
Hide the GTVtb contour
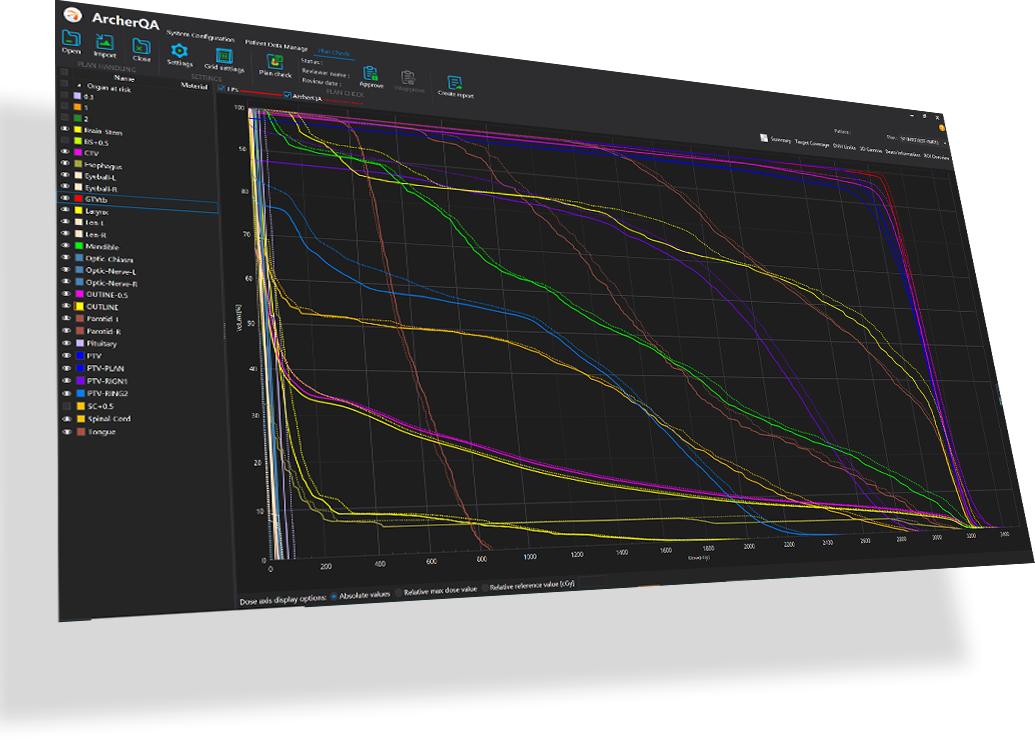pyautogui.click(x=65, y=198)
